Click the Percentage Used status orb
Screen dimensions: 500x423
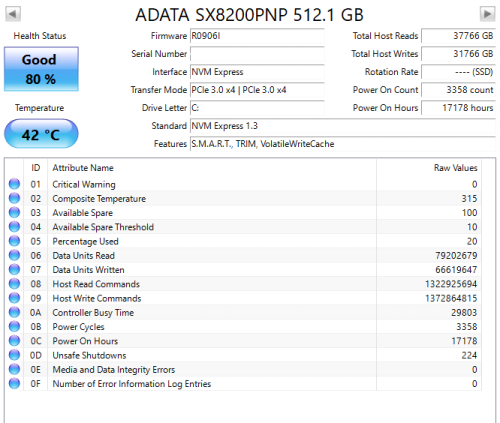point(14,241)
